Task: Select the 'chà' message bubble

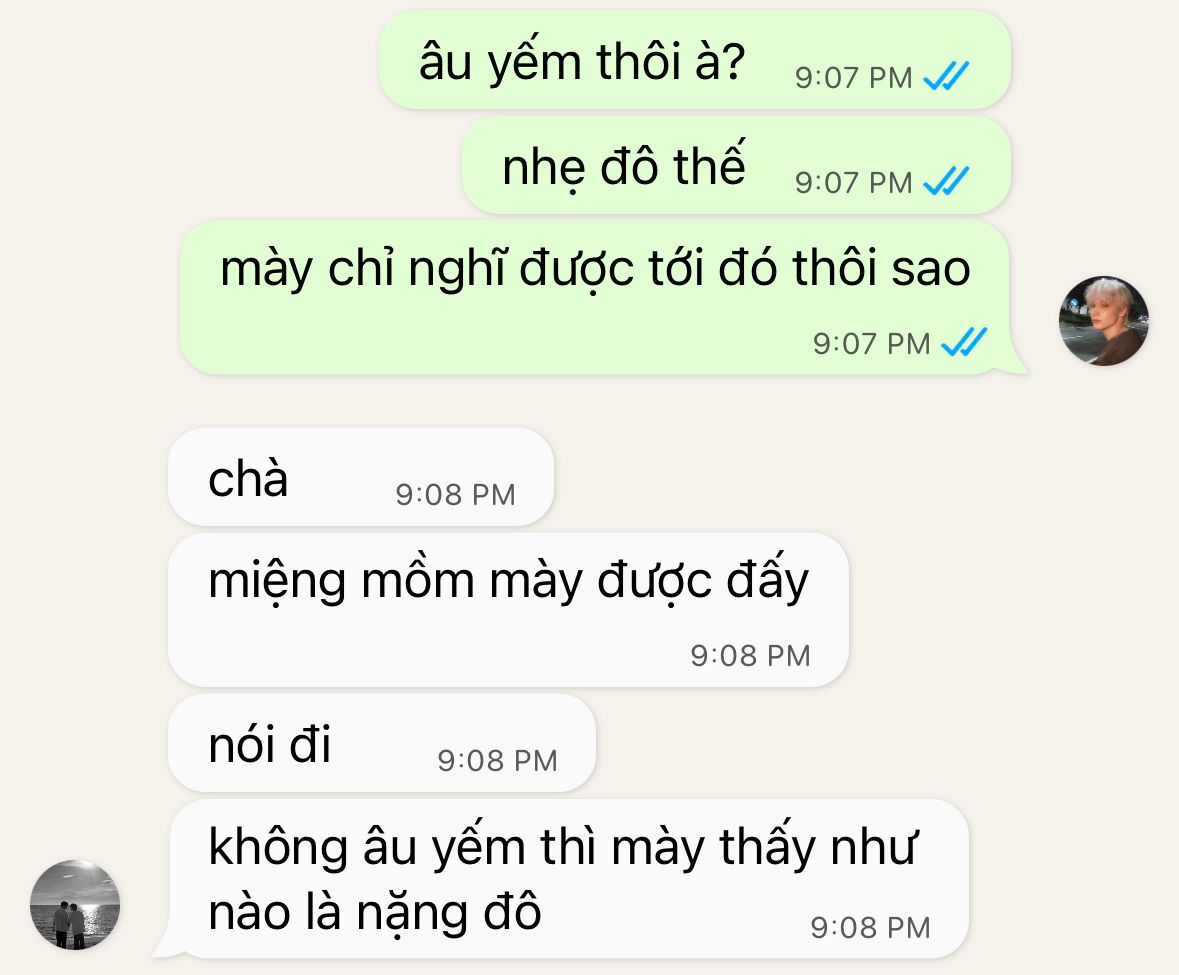Action: coord(361,477)
